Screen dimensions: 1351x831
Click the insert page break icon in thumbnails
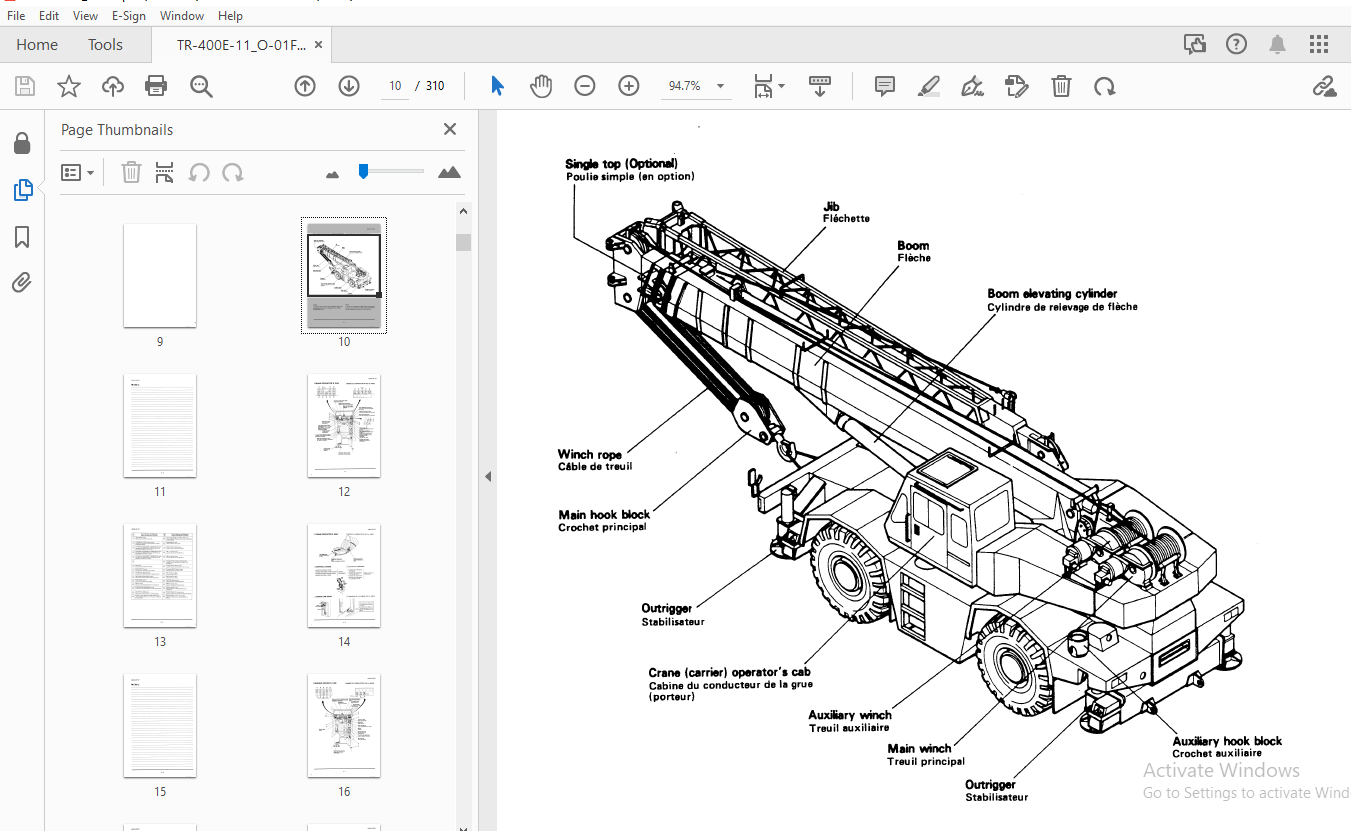pos(165,172)
